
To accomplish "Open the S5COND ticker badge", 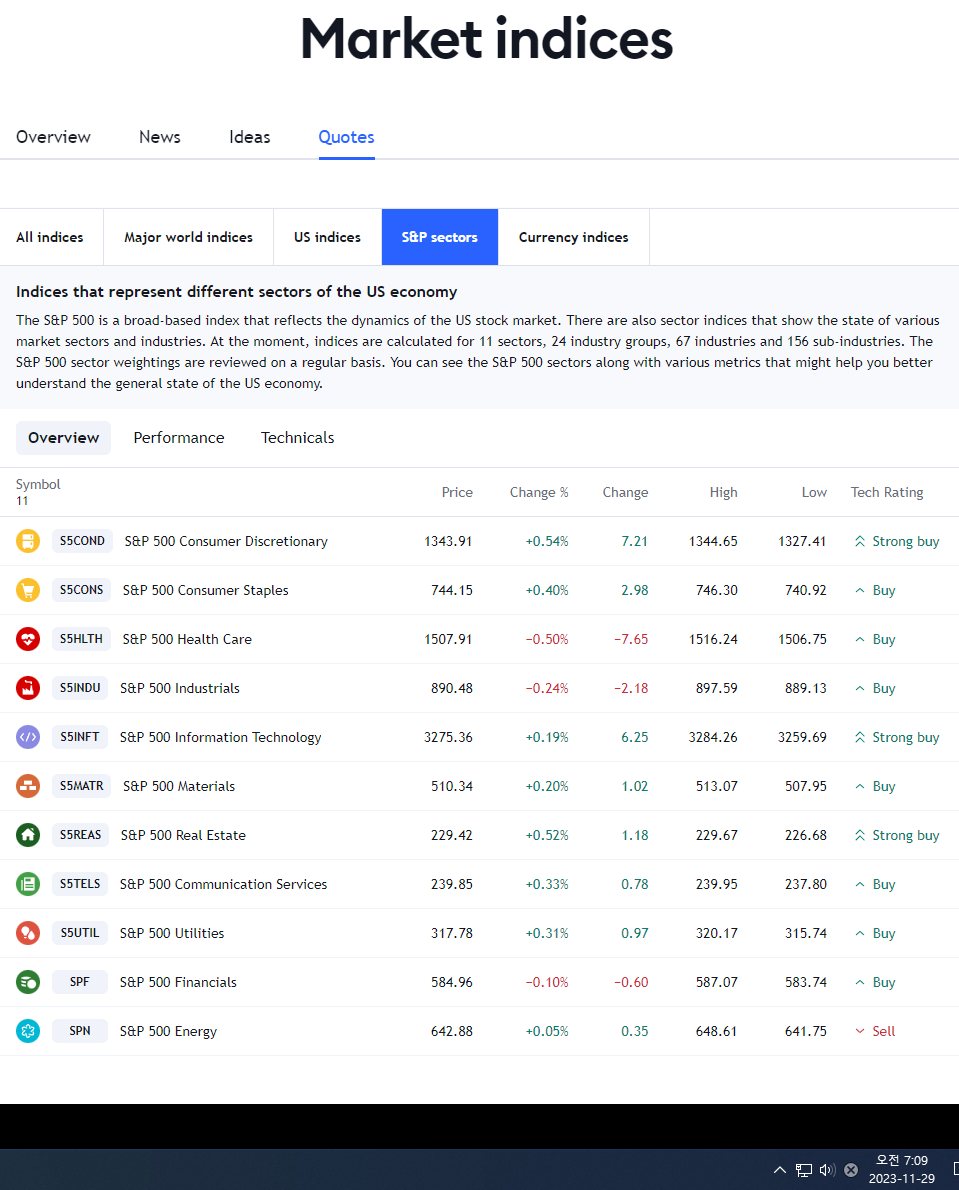I will click(82, 541).
